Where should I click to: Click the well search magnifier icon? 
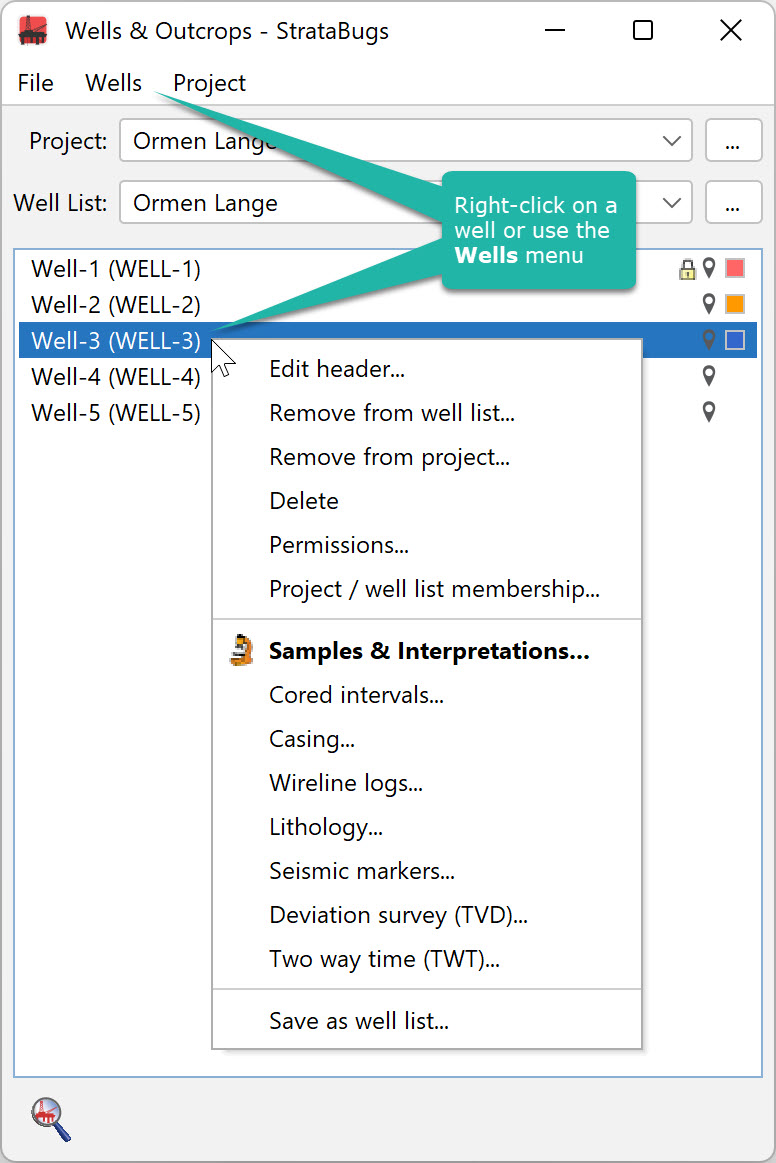coord(51,1119)
